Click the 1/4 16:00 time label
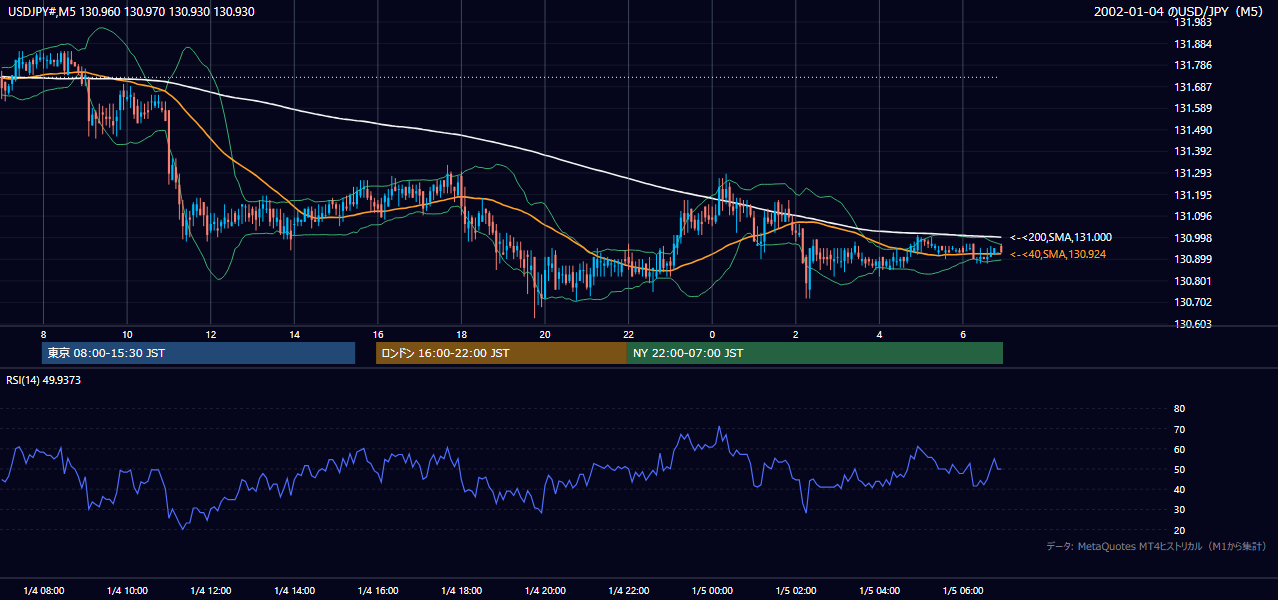Image resolution: width=1278 pixels, height=600 pixels. tap(378, 590)
